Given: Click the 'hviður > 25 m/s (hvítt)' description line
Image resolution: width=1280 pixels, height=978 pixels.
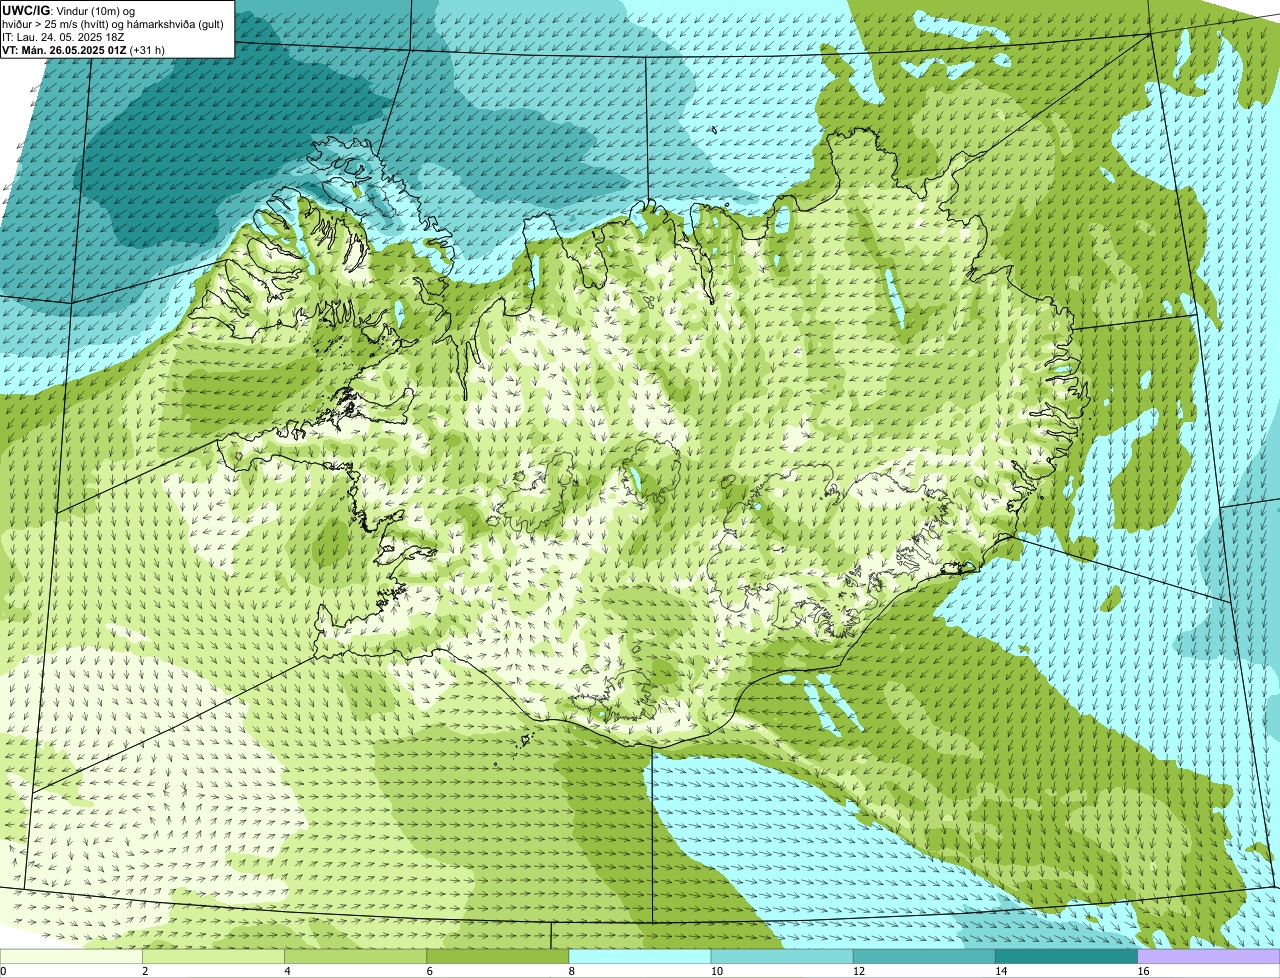Looking at the screenshot, I should (x=113, y=24).
